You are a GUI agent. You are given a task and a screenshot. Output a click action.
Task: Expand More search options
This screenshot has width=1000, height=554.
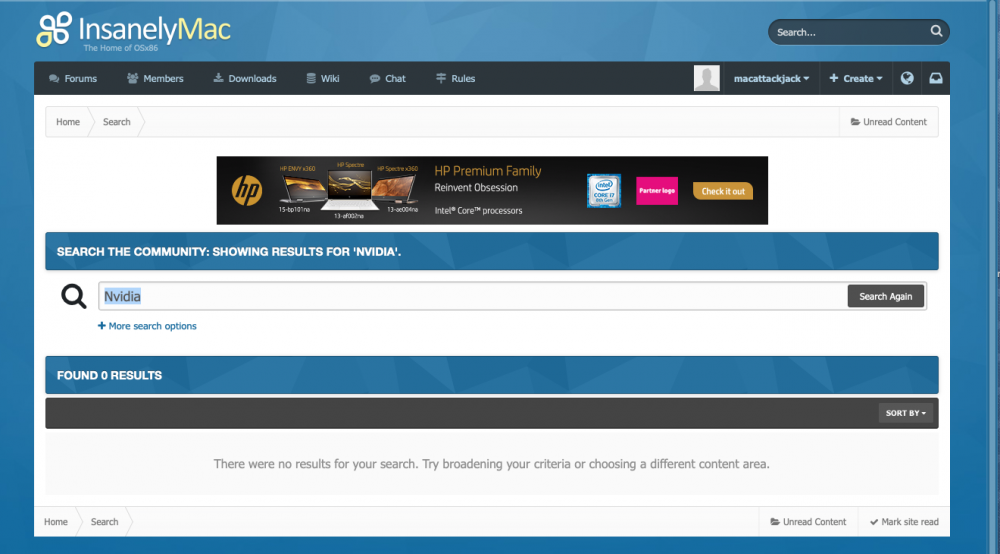(x=147, y=326)
